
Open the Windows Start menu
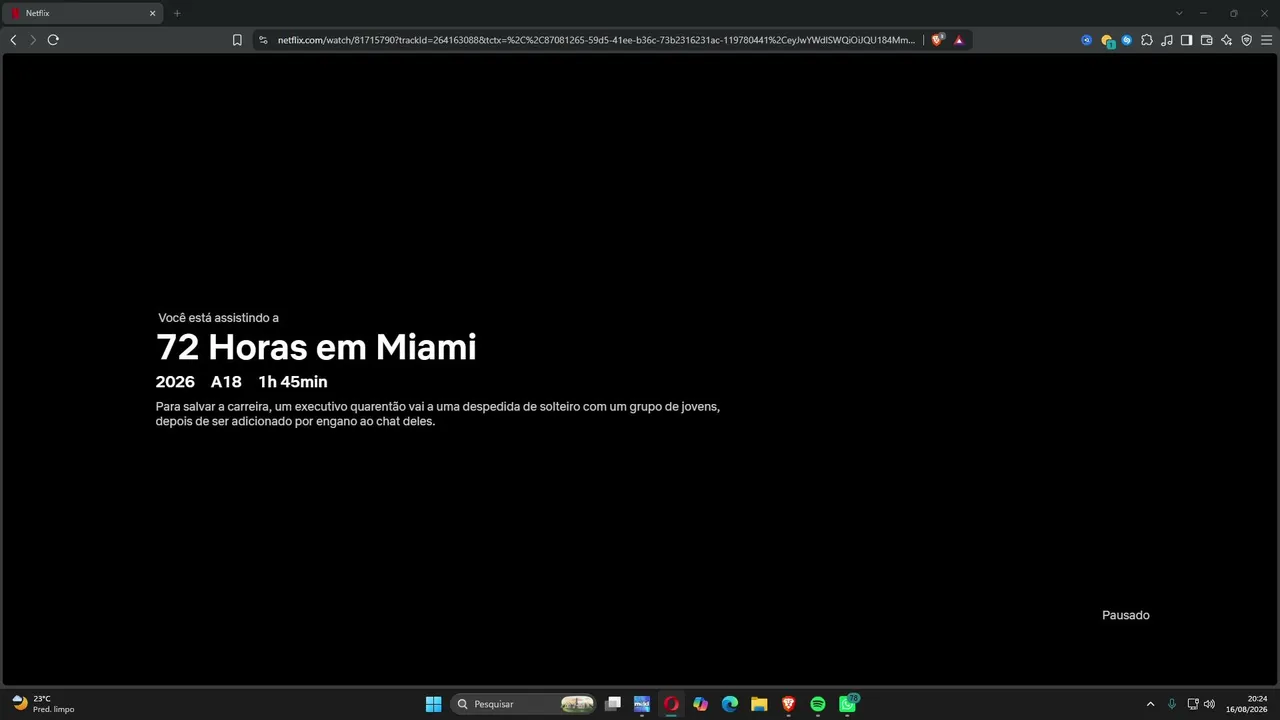tap(433, 704)
